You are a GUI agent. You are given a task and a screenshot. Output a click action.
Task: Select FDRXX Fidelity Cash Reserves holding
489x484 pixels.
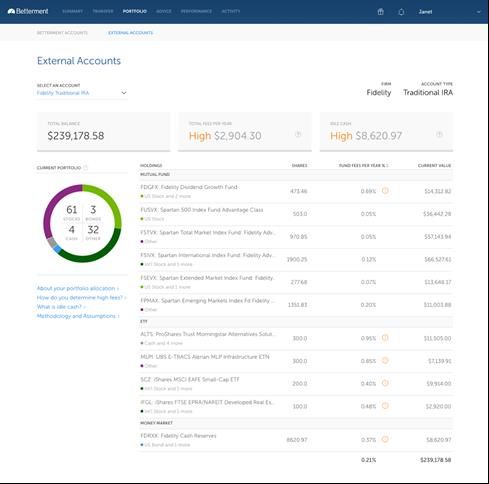(x=295, y=440)
